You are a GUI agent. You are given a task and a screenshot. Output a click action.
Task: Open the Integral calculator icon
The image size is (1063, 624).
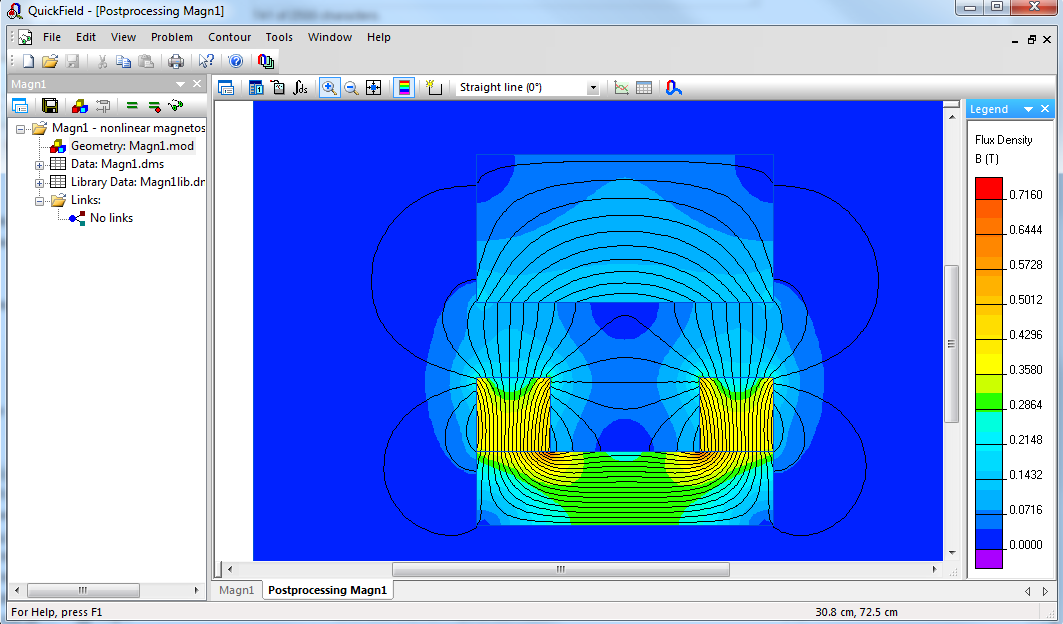tap(300, 87)
